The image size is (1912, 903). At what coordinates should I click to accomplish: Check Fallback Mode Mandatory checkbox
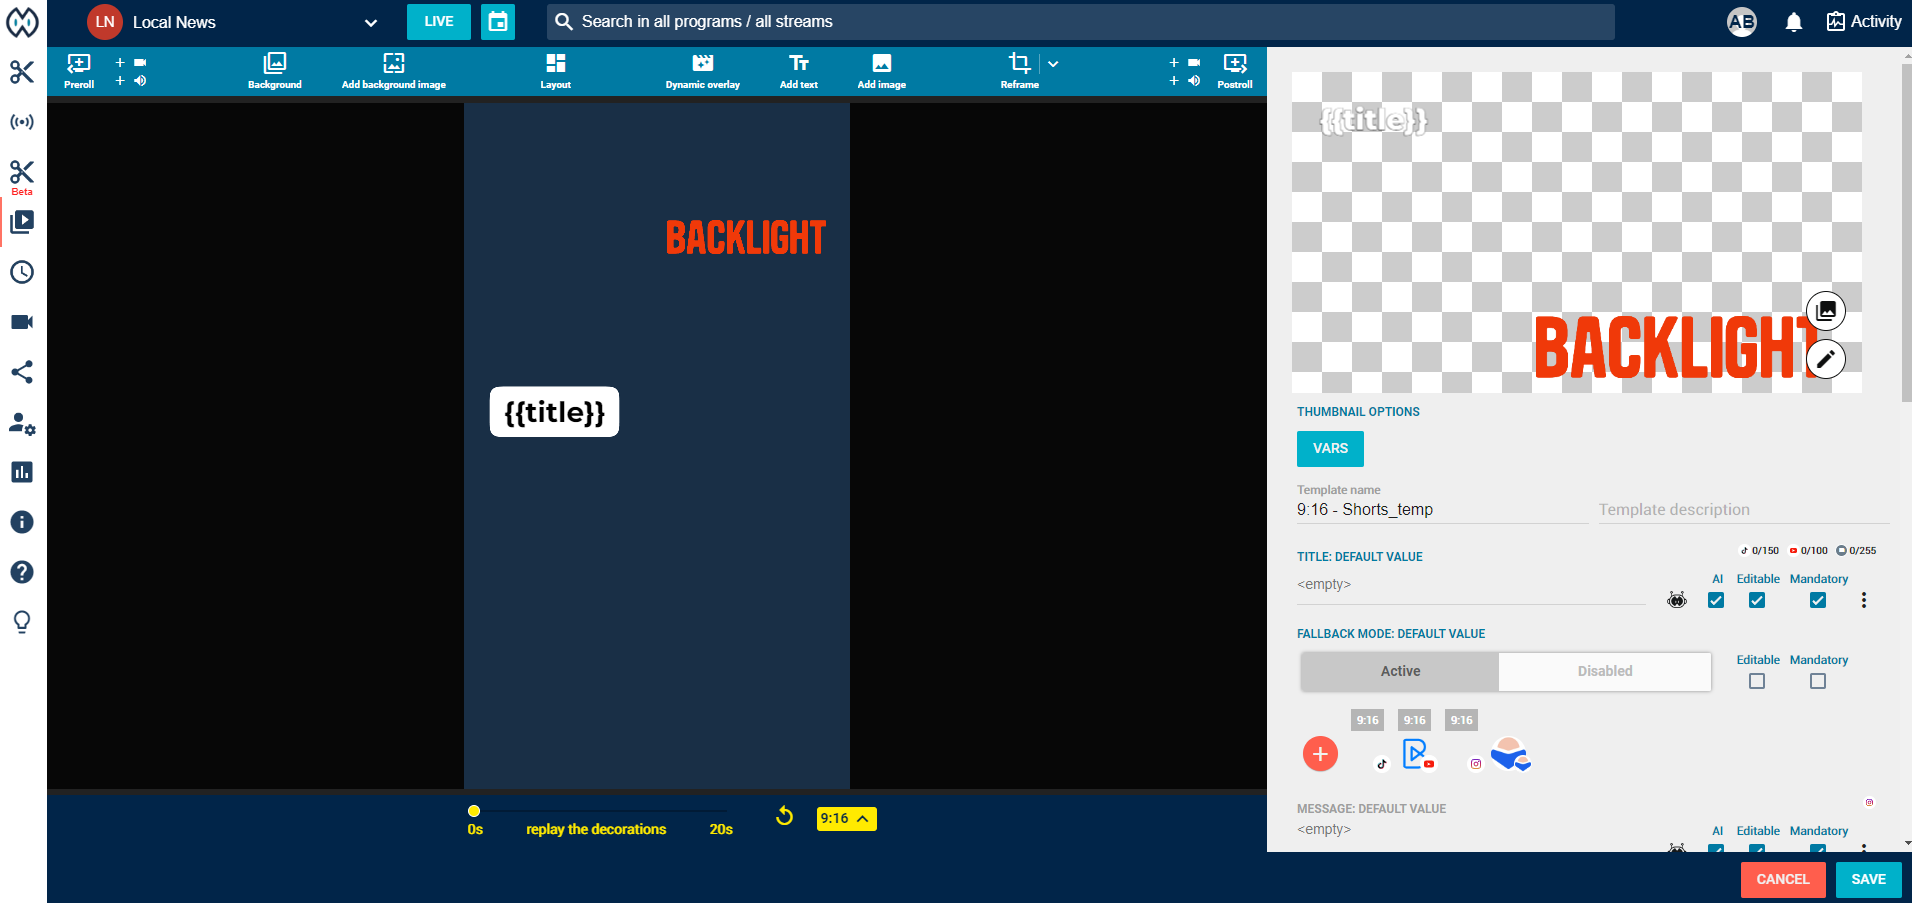pos(1817,681)
